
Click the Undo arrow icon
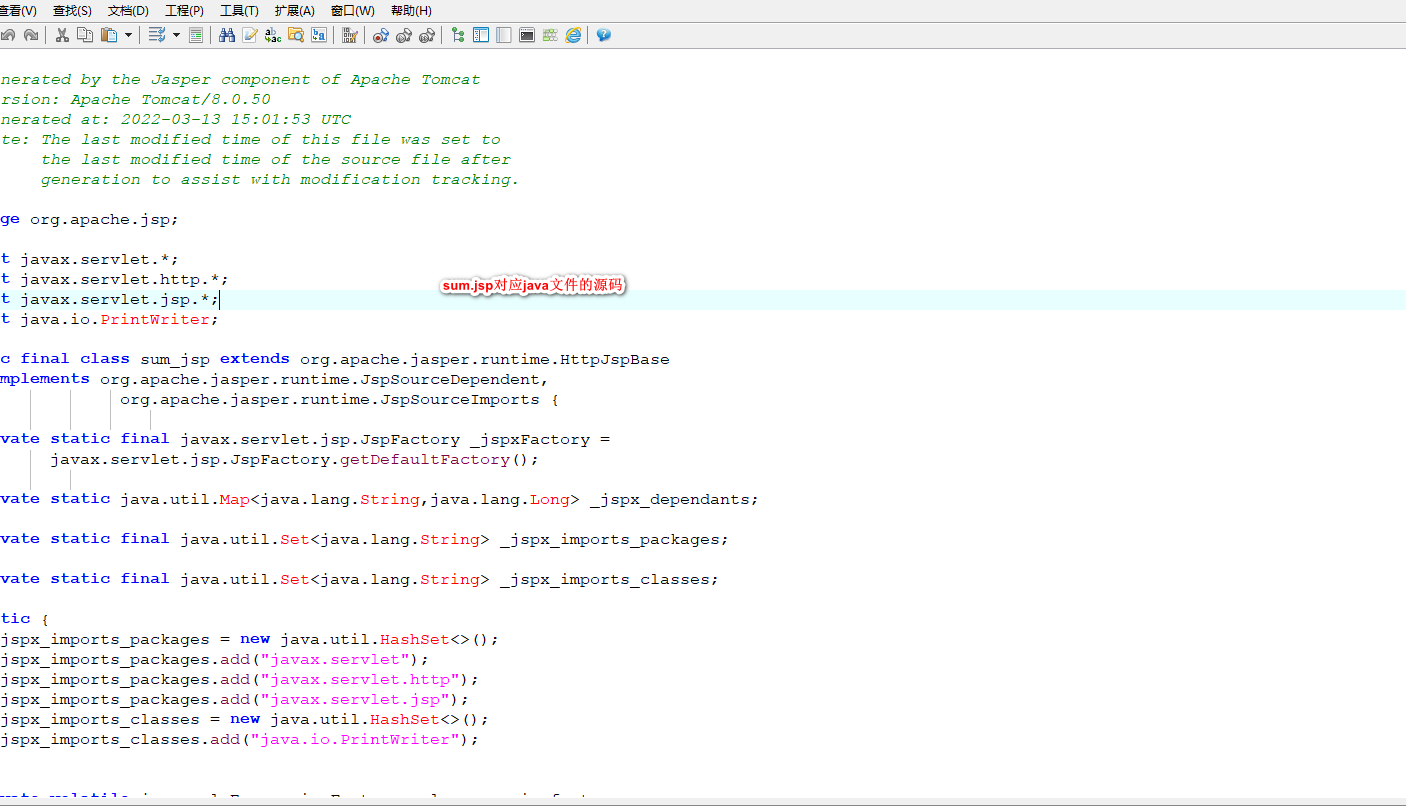point(8,35)
